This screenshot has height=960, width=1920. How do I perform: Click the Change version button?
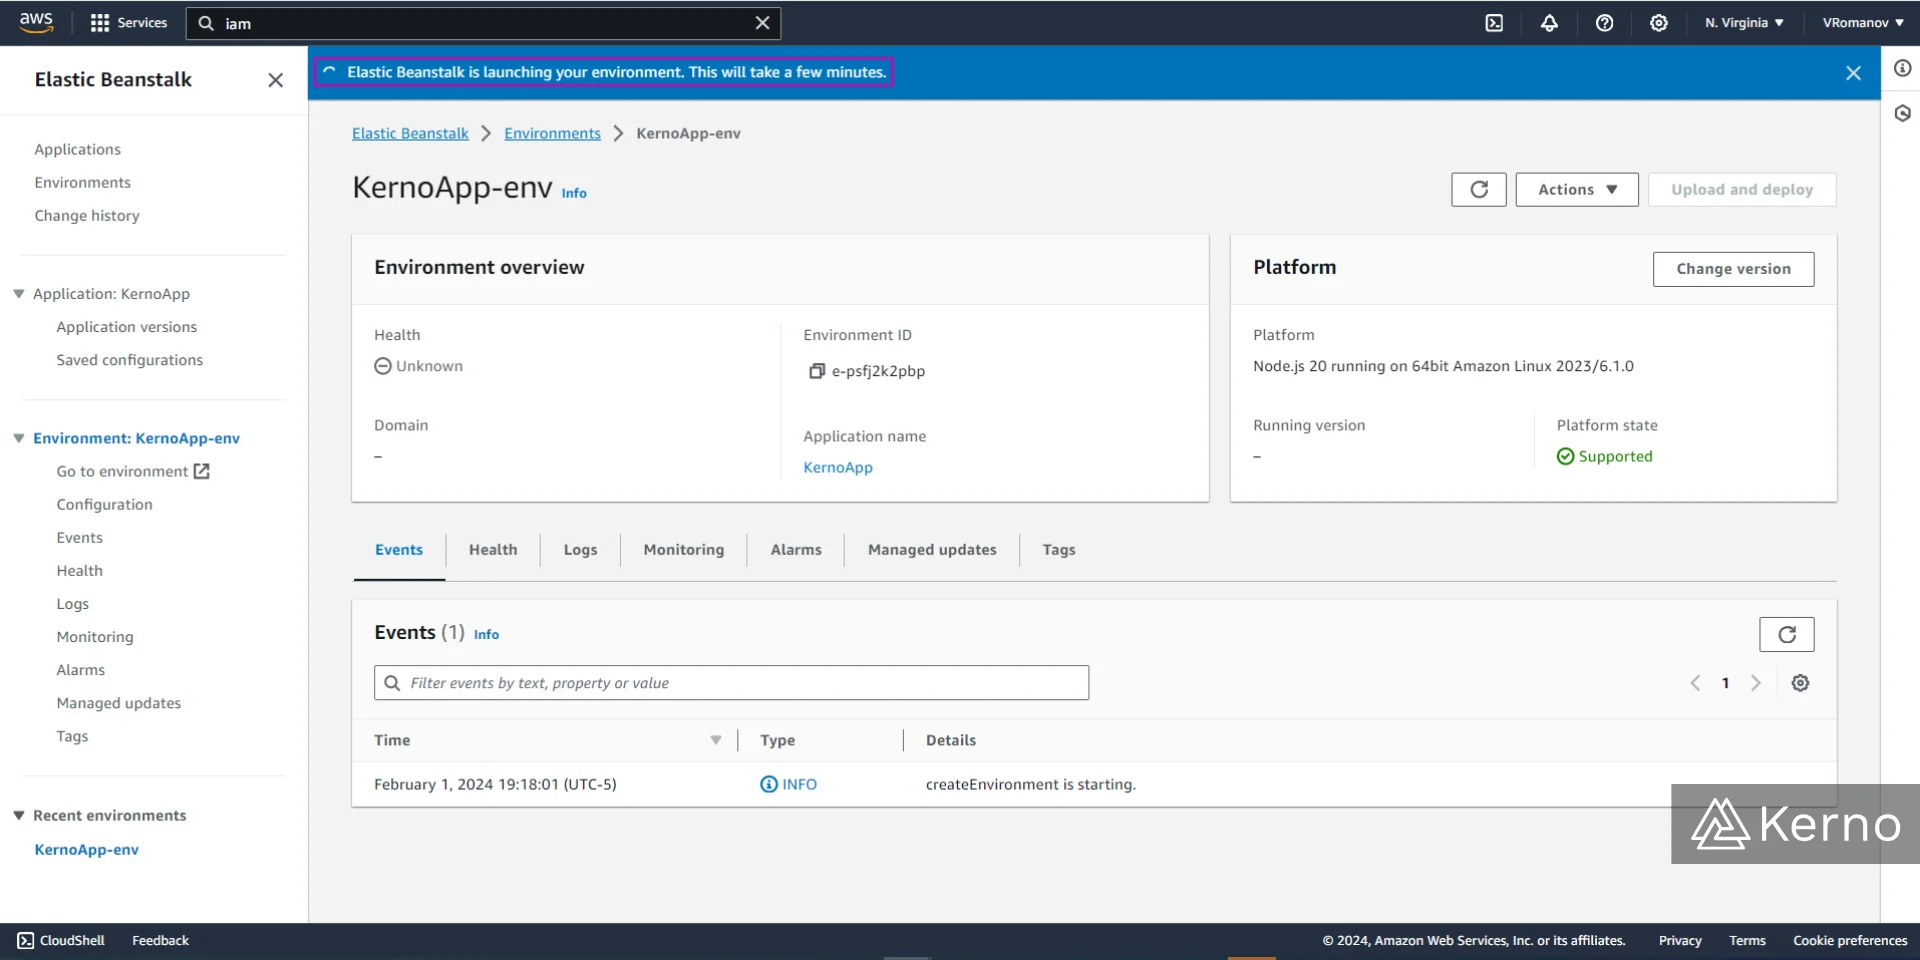(x=1733, y=269)
